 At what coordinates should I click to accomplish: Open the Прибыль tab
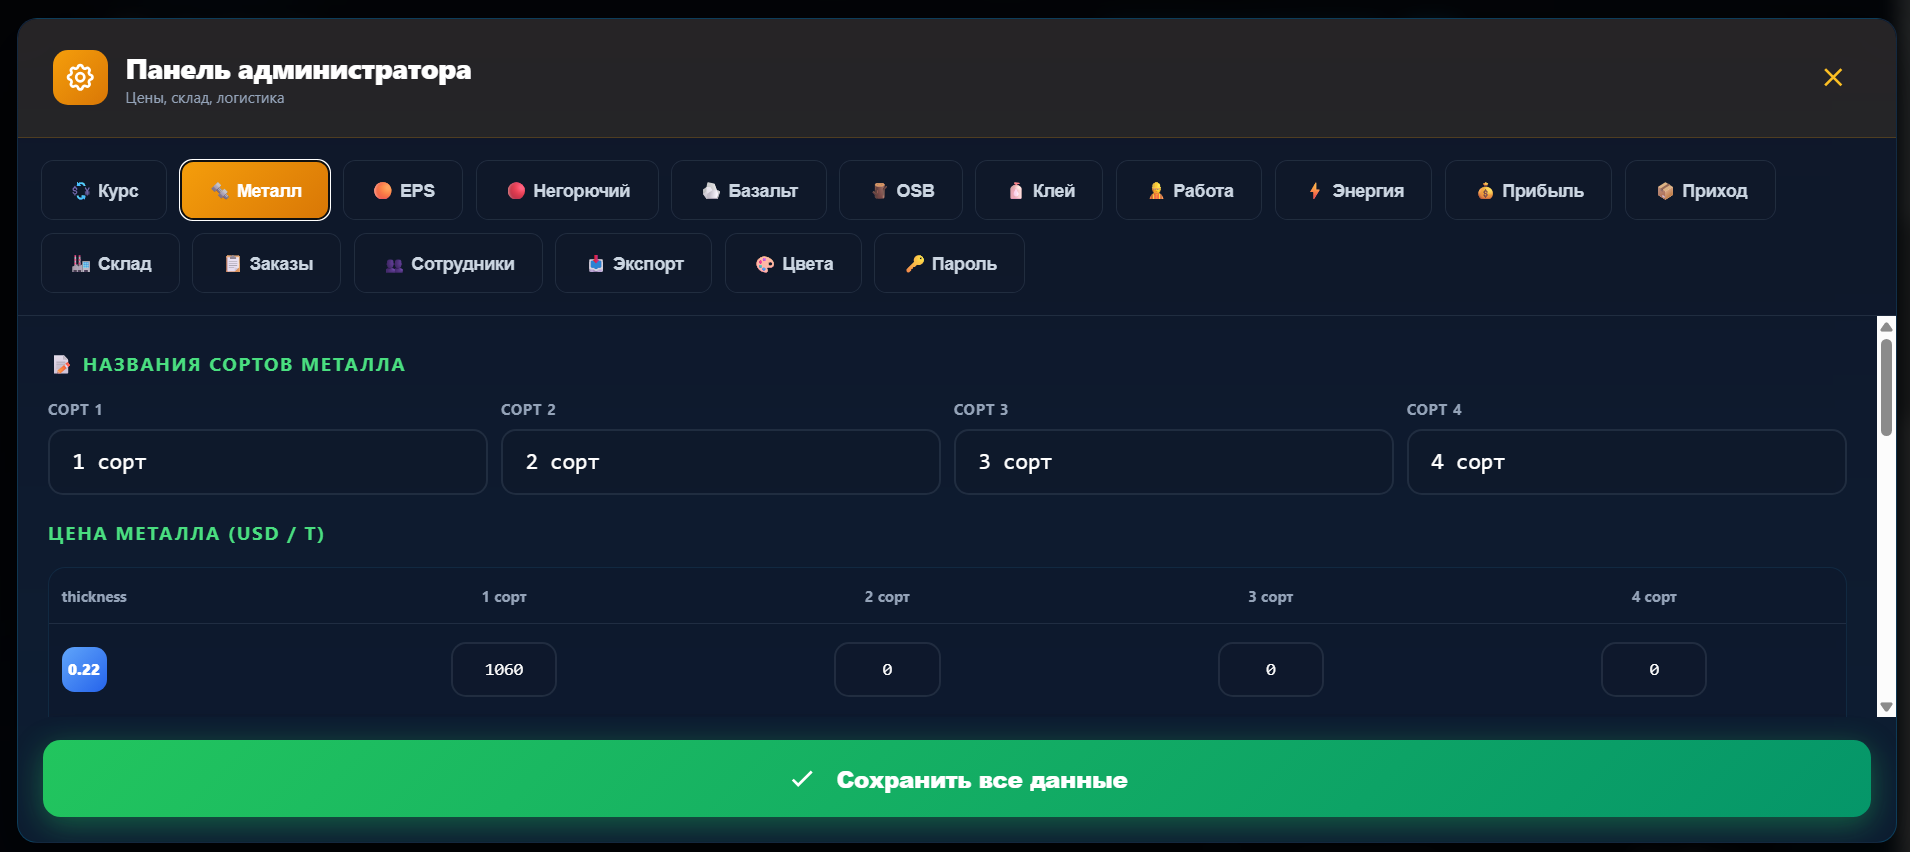coord(1528,190)
